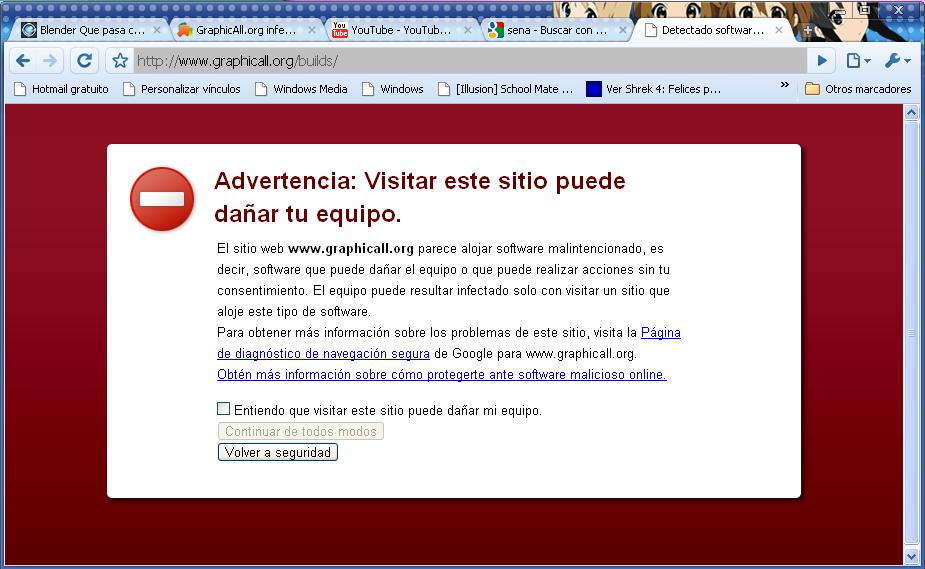Switch to the YouTube tab

tap(401, 30)
